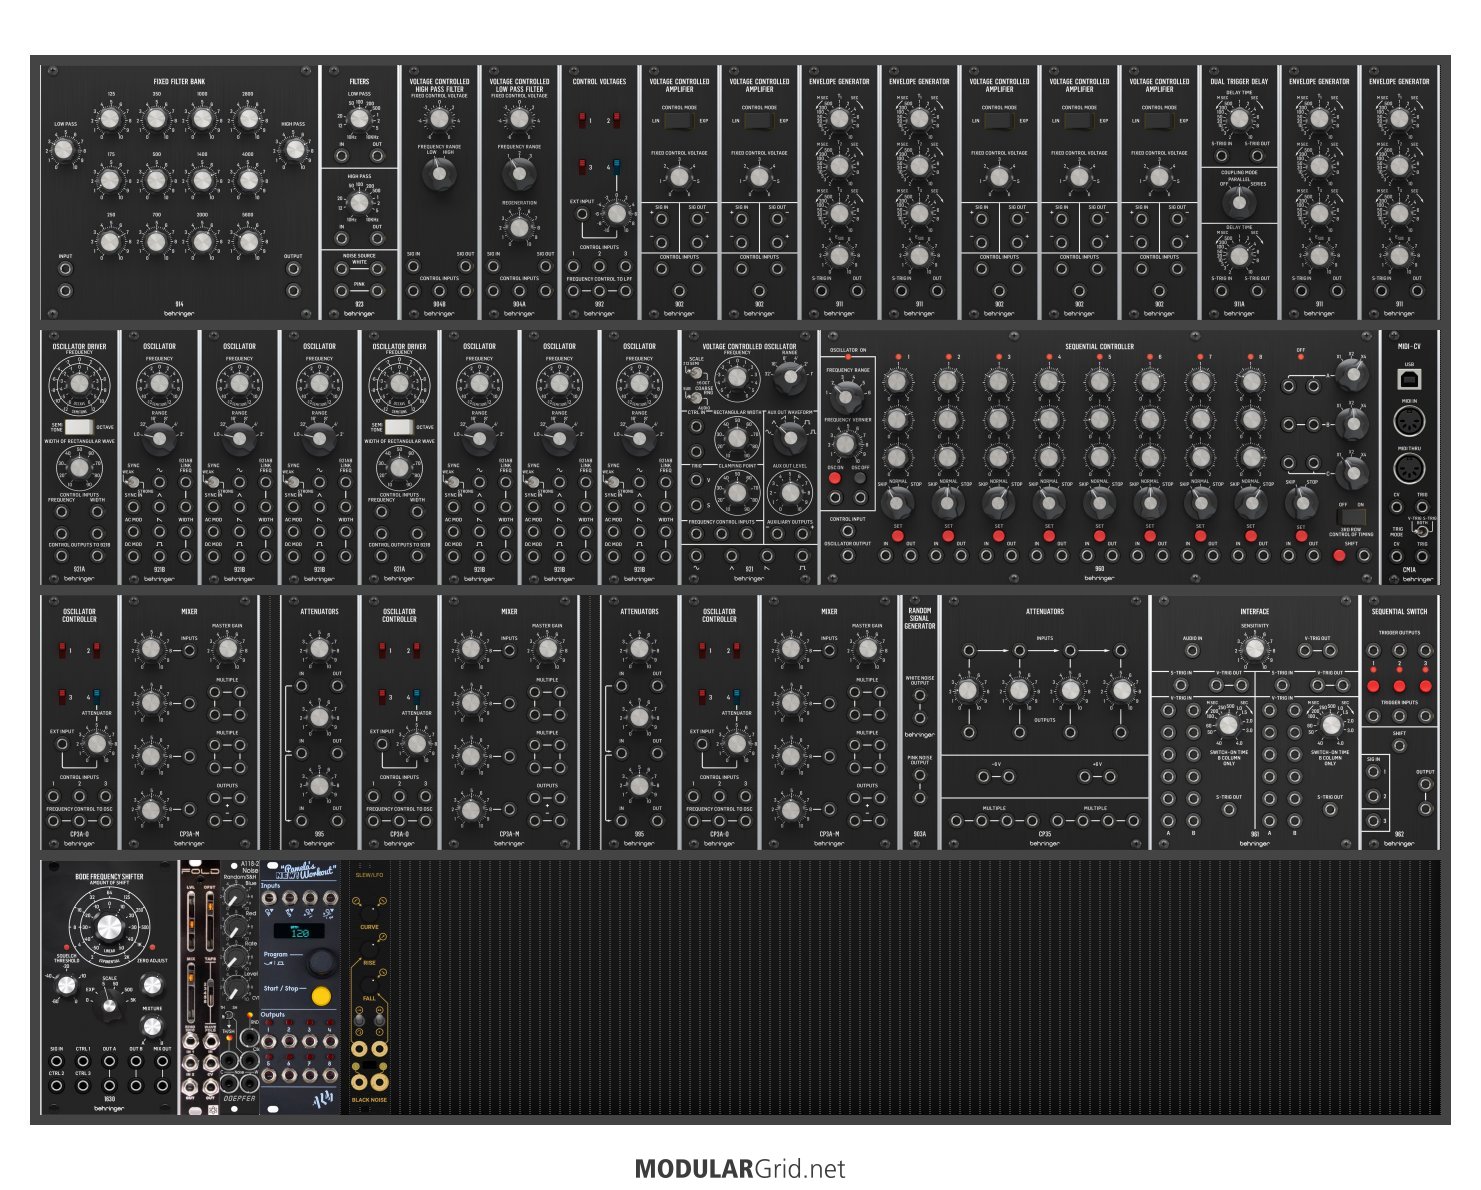Click the Range knob on the Voltage Controlled Oscillator
This screenshot has width=1481, height=1190.
789,376
